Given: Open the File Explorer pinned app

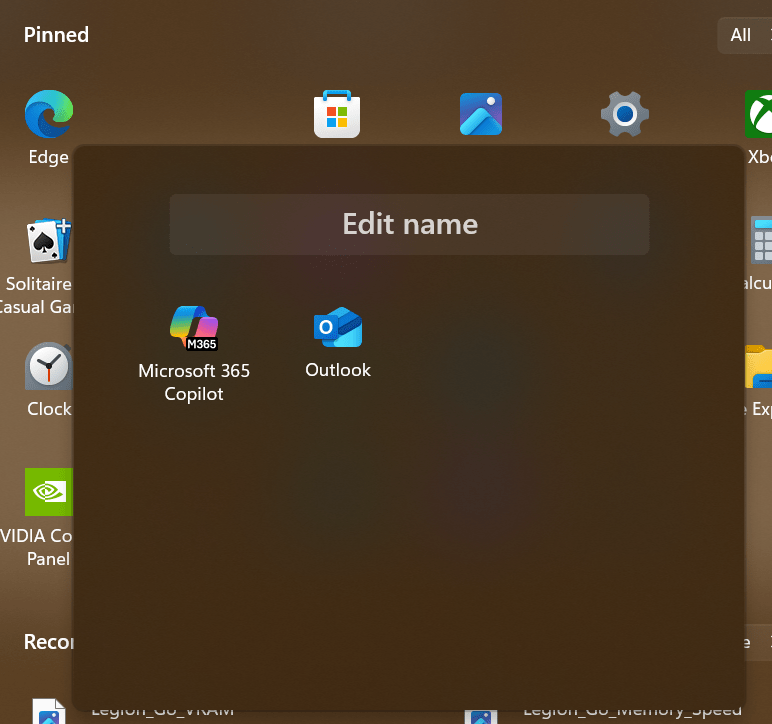Looking at the screenshot, I should (761, 368).
